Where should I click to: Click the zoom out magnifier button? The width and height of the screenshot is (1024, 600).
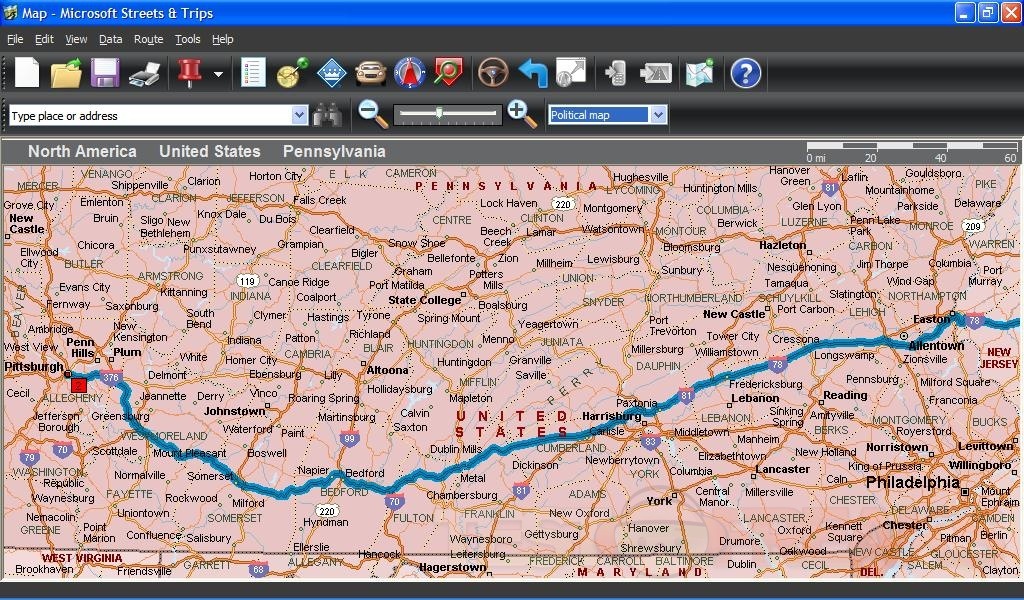tap(373, 114)
